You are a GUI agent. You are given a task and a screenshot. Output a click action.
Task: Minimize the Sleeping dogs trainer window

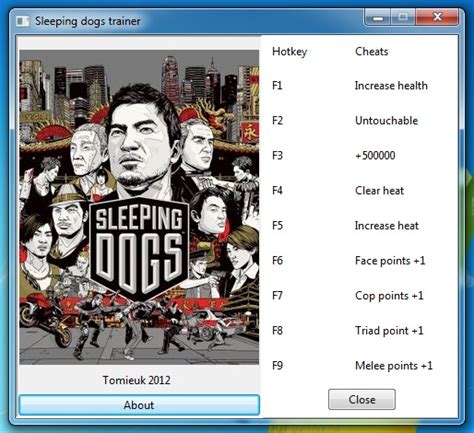pyautogui.click(x=378, y=17)
